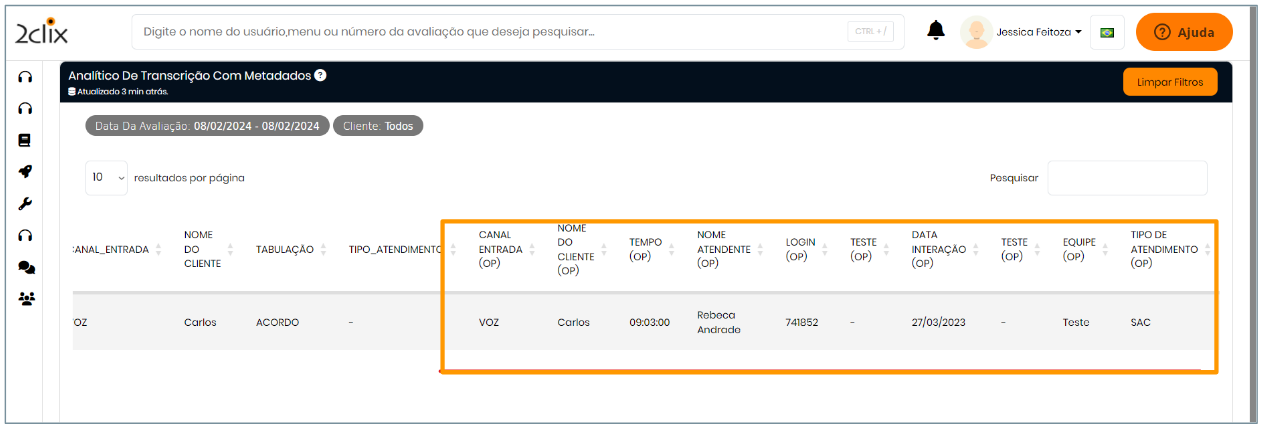Click the help question mark beside report title
Viewport: 1264px width, 431px height.
pyautogui.click(x=320, y=76)
